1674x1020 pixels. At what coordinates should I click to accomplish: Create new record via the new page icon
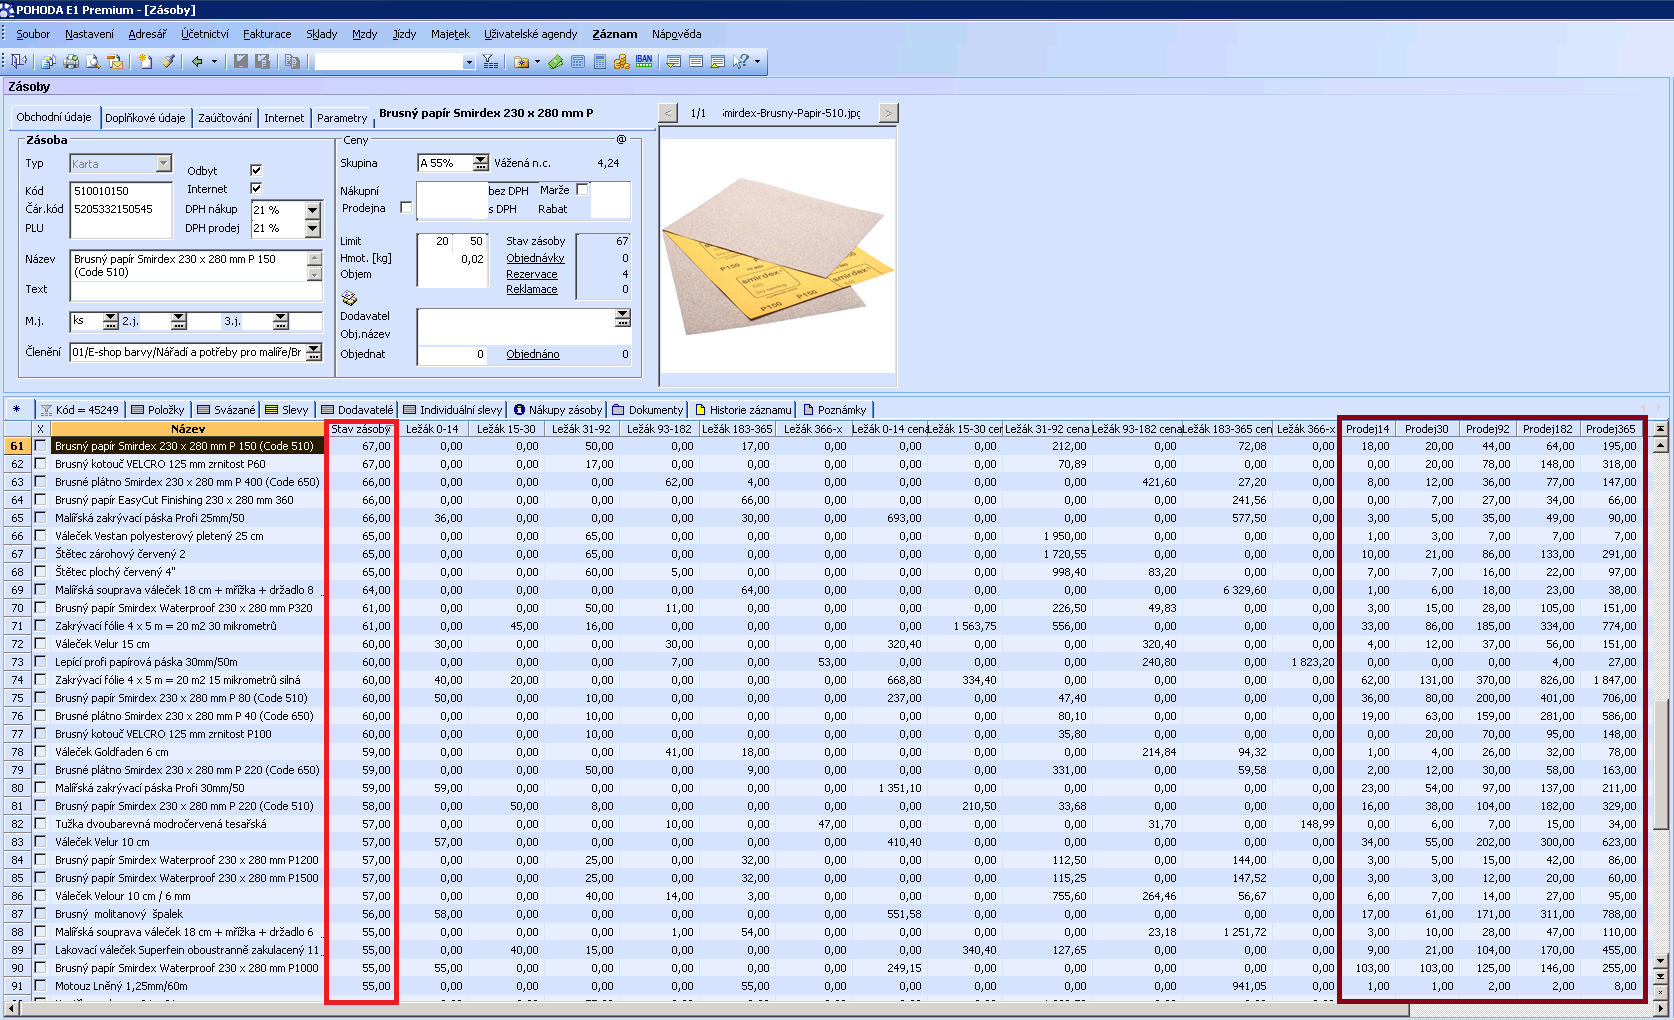[146, 61]
